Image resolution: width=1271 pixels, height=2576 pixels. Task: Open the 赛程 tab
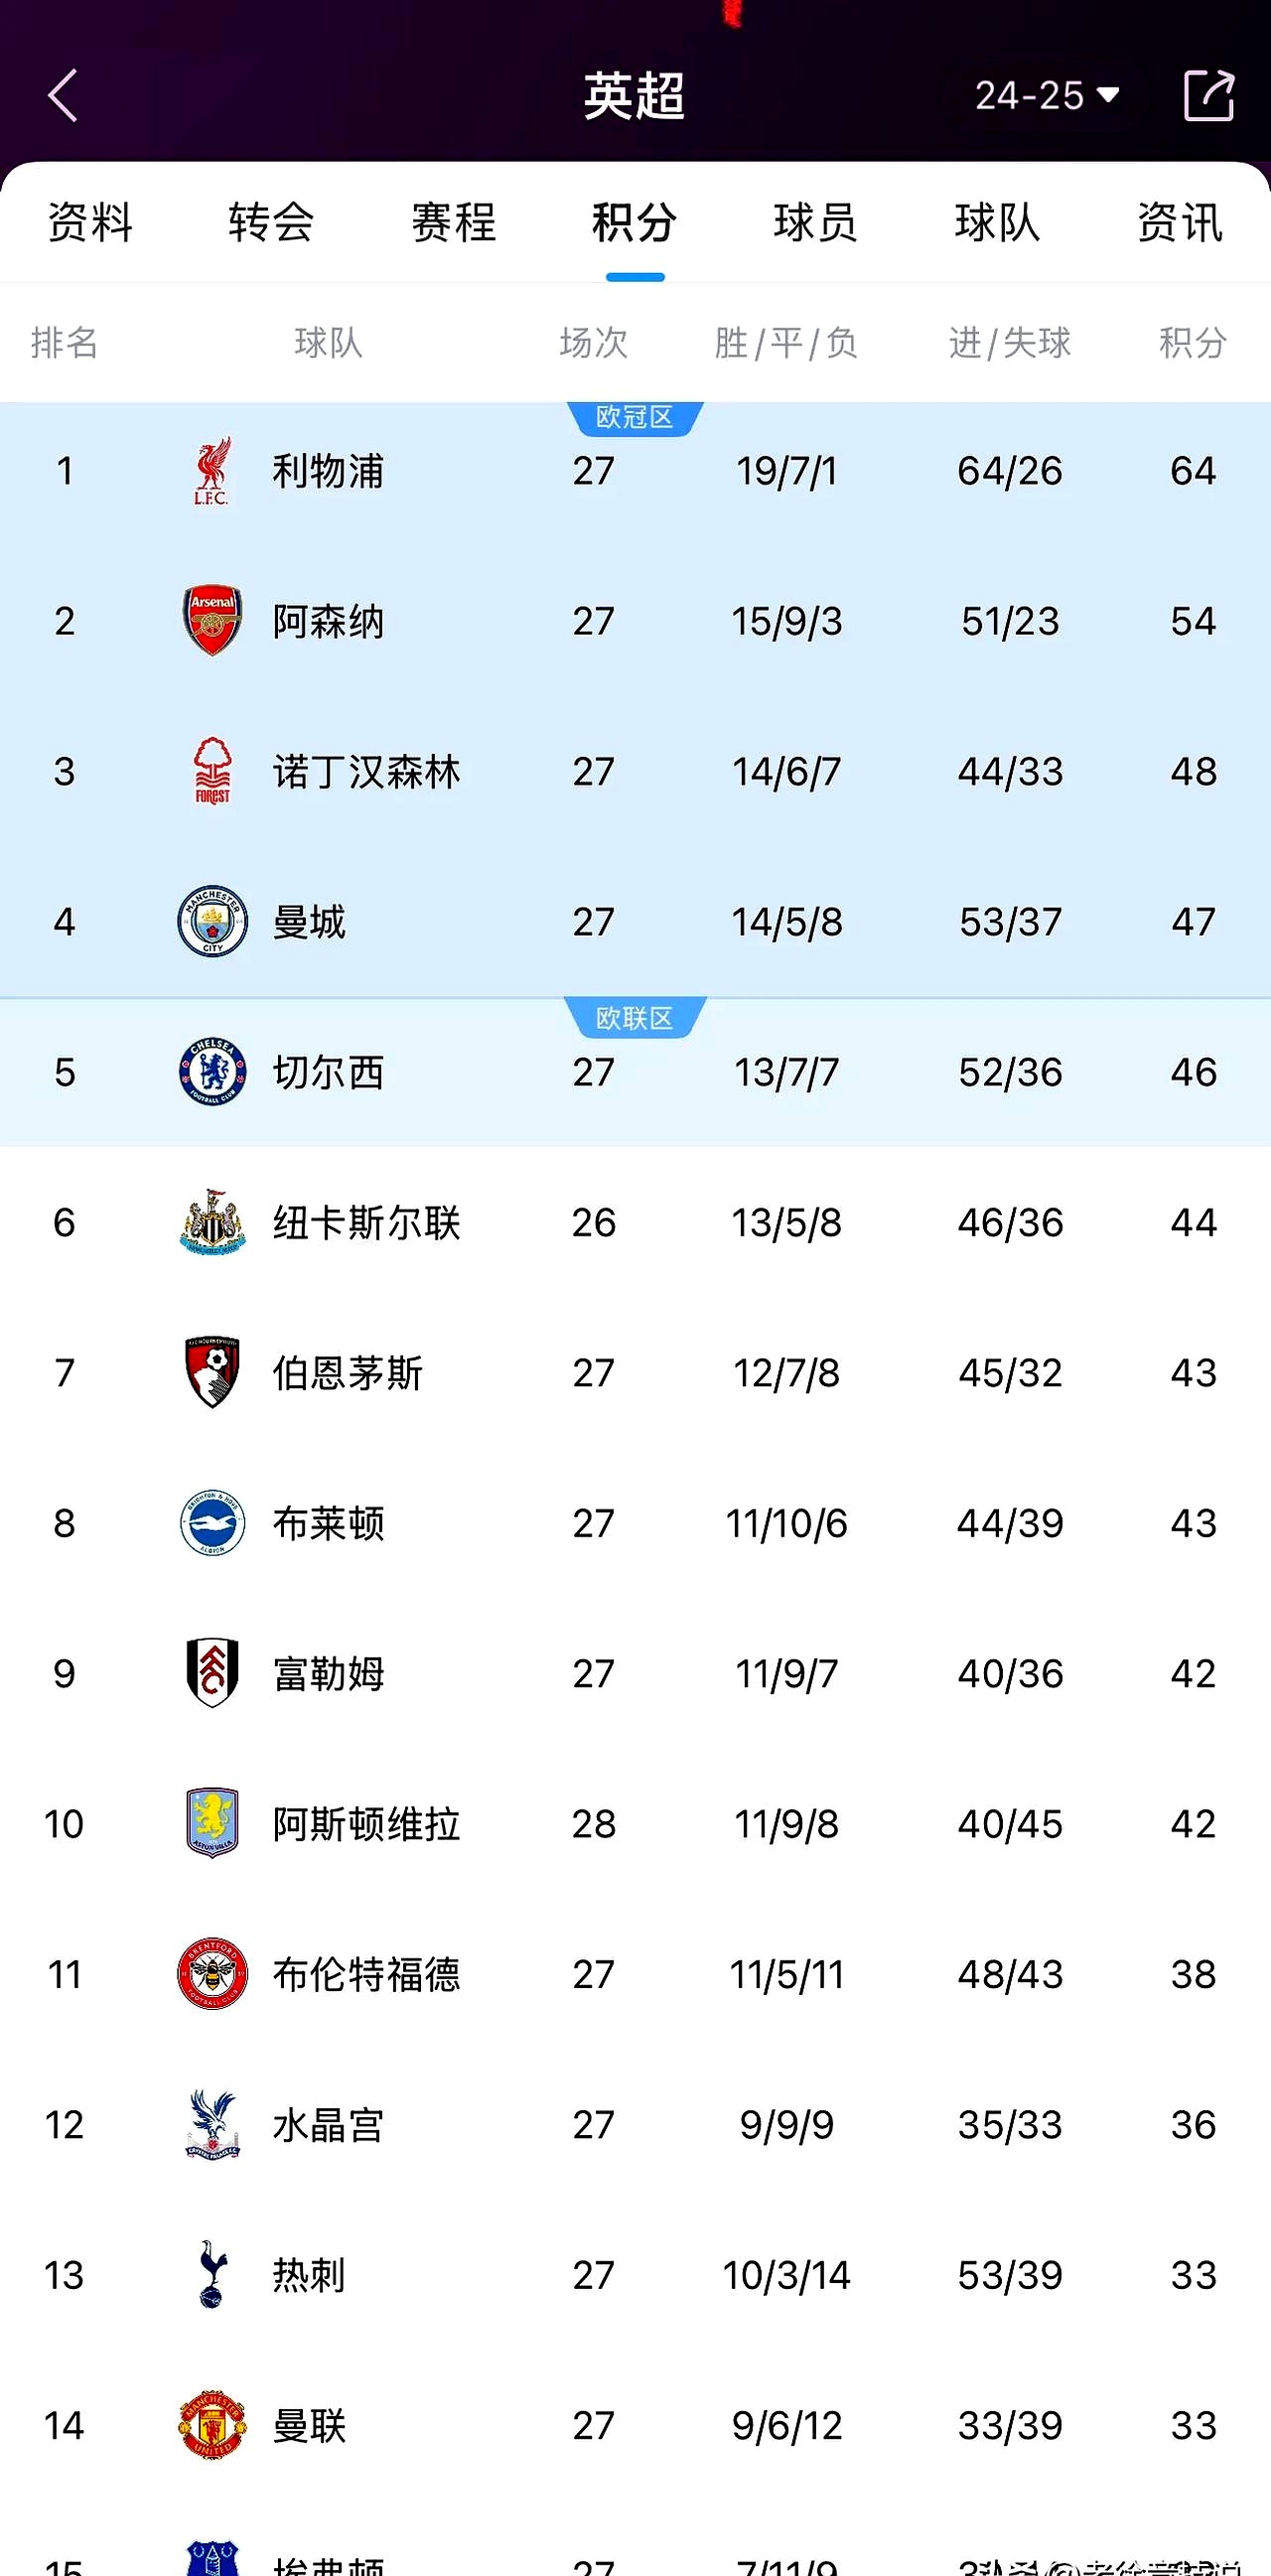(453, 222)
